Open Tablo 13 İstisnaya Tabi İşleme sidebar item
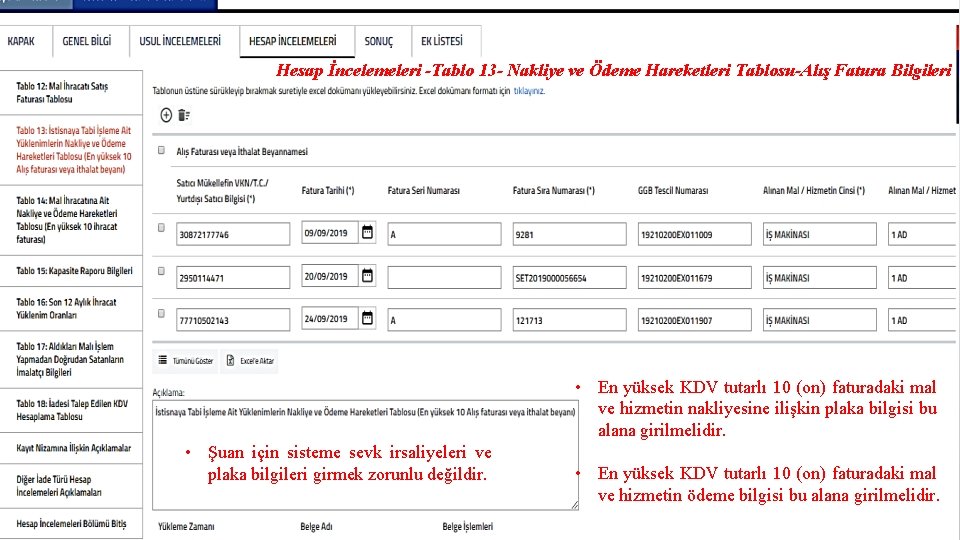This screenshot has width=960, height=540. coord(71,150)
